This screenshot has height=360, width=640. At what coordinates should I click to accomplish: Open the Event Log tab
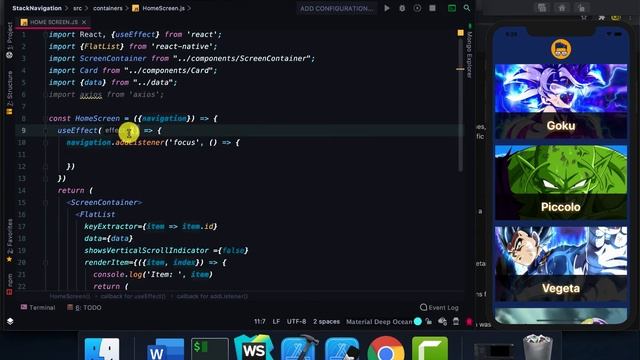click(439, 307)
